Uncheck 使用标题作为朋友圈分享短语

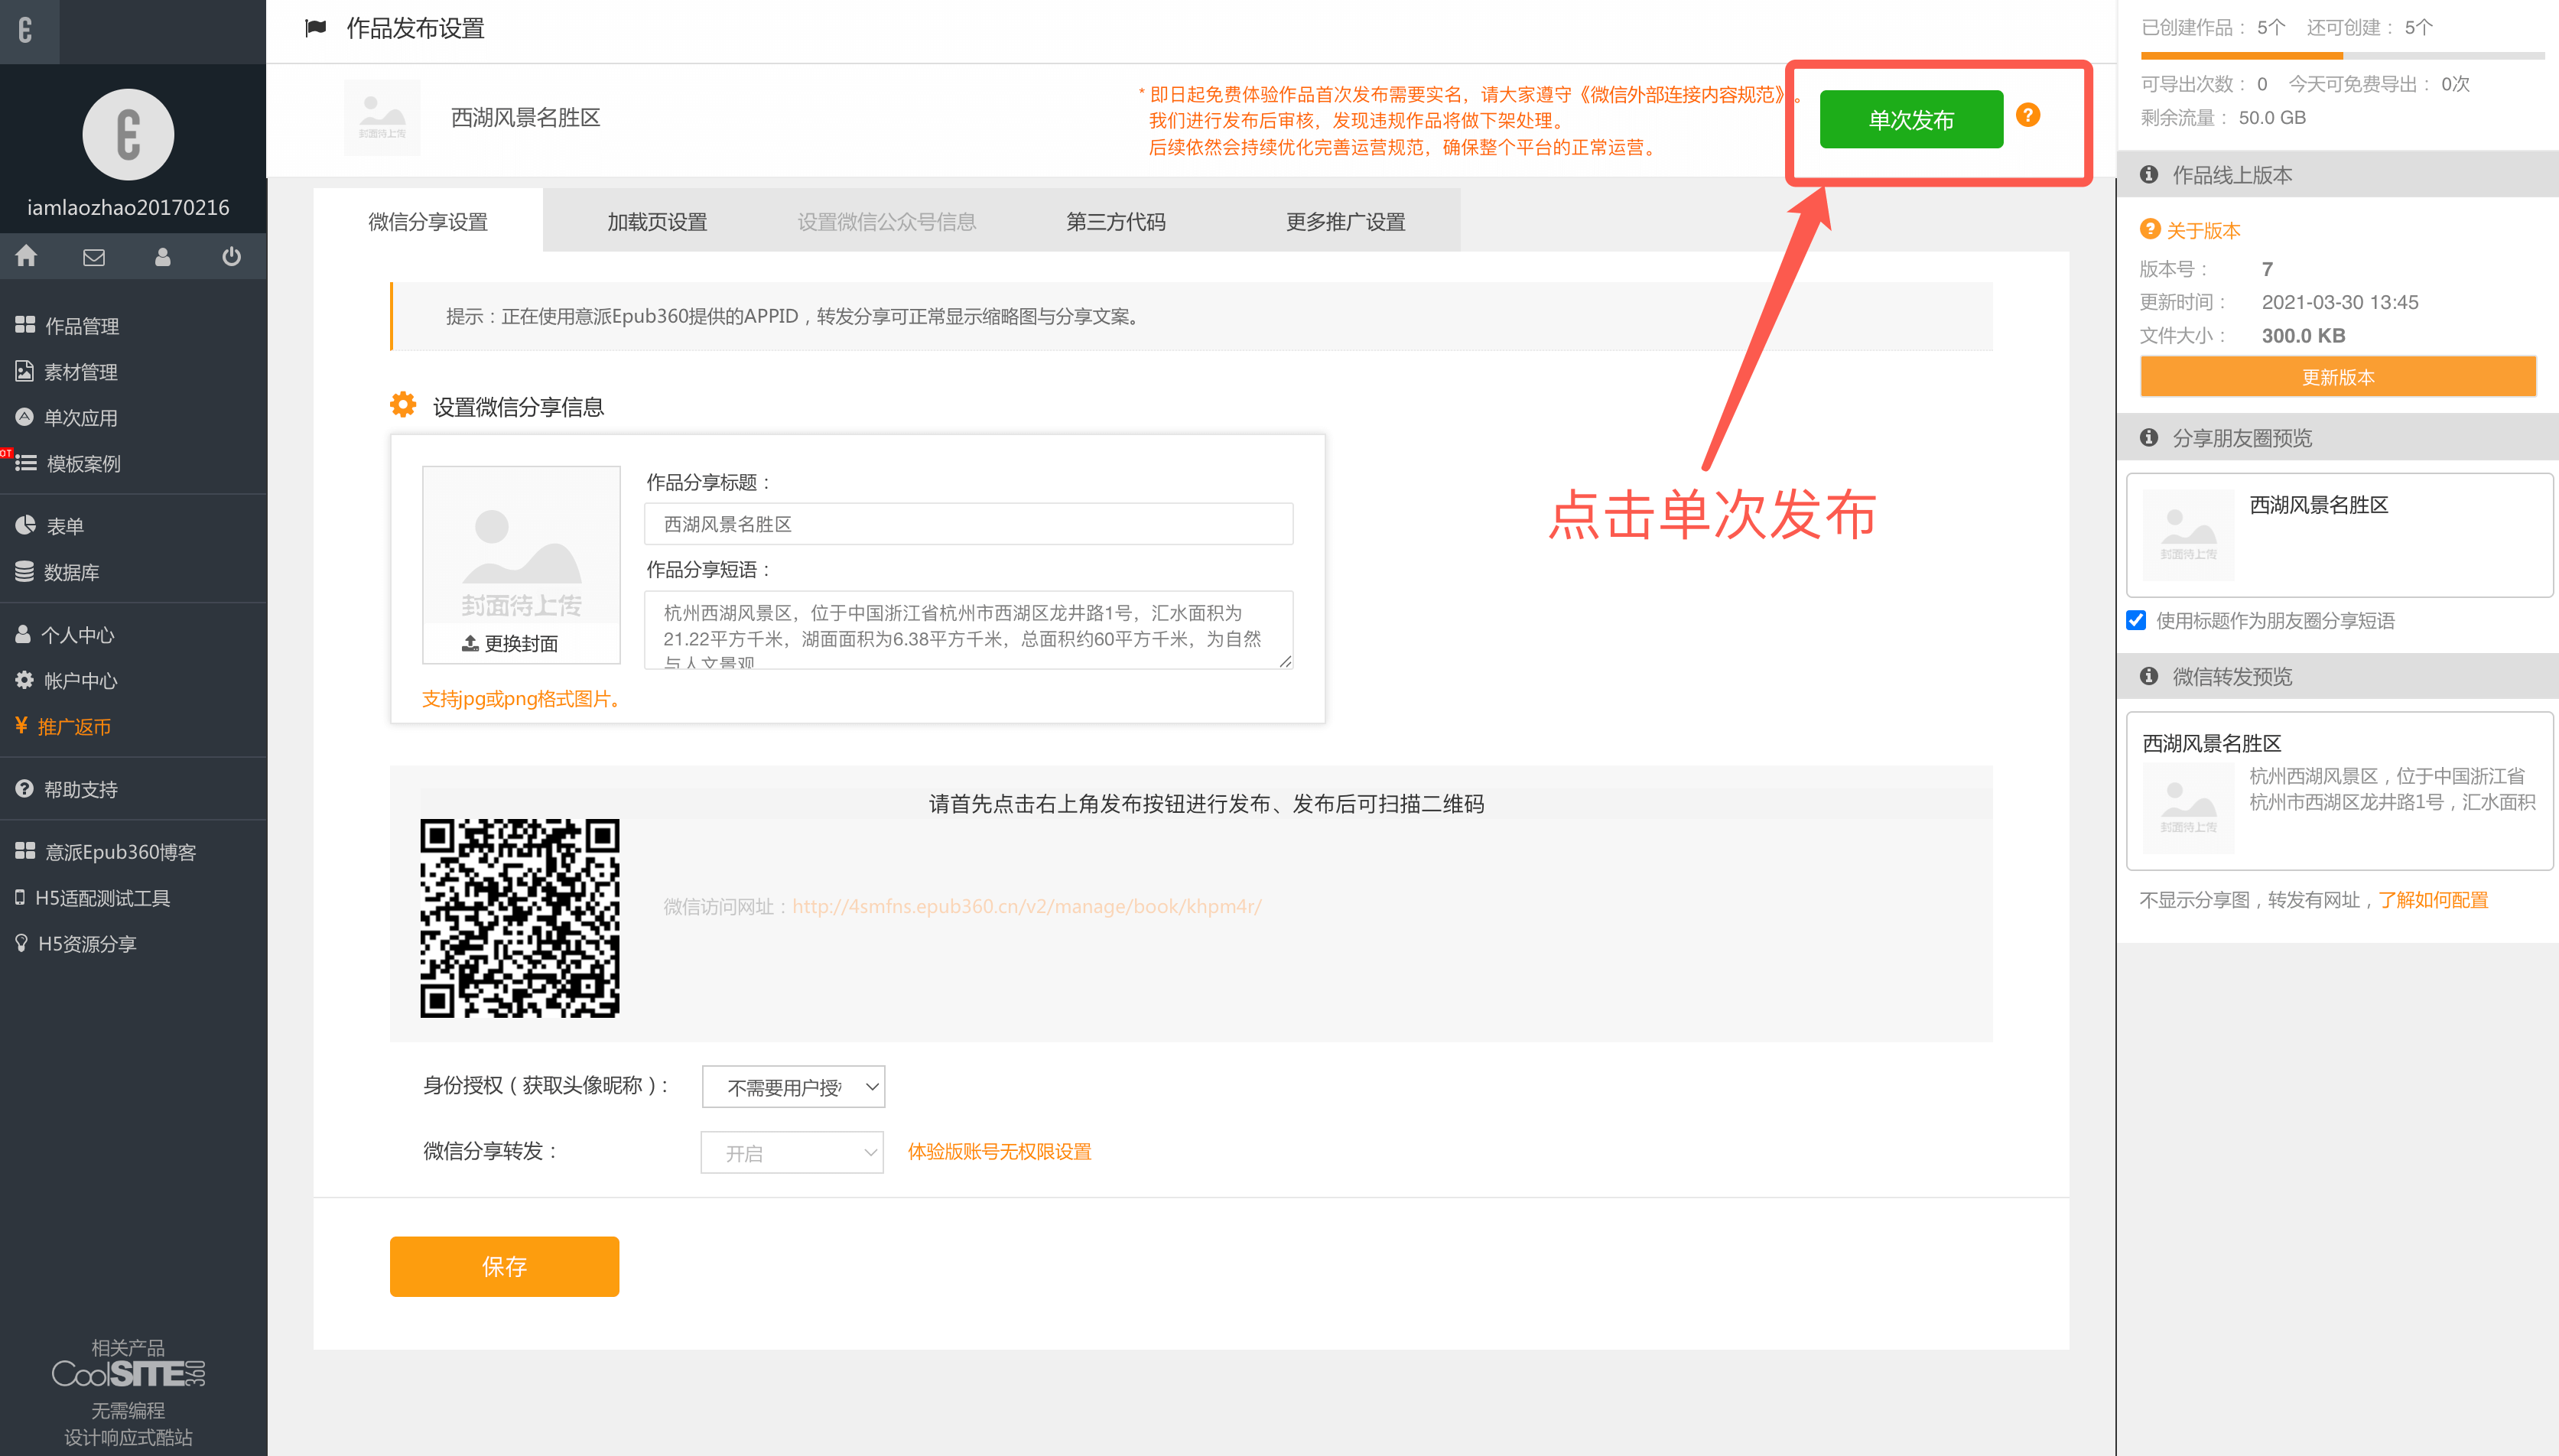(x=2136, y=620)
